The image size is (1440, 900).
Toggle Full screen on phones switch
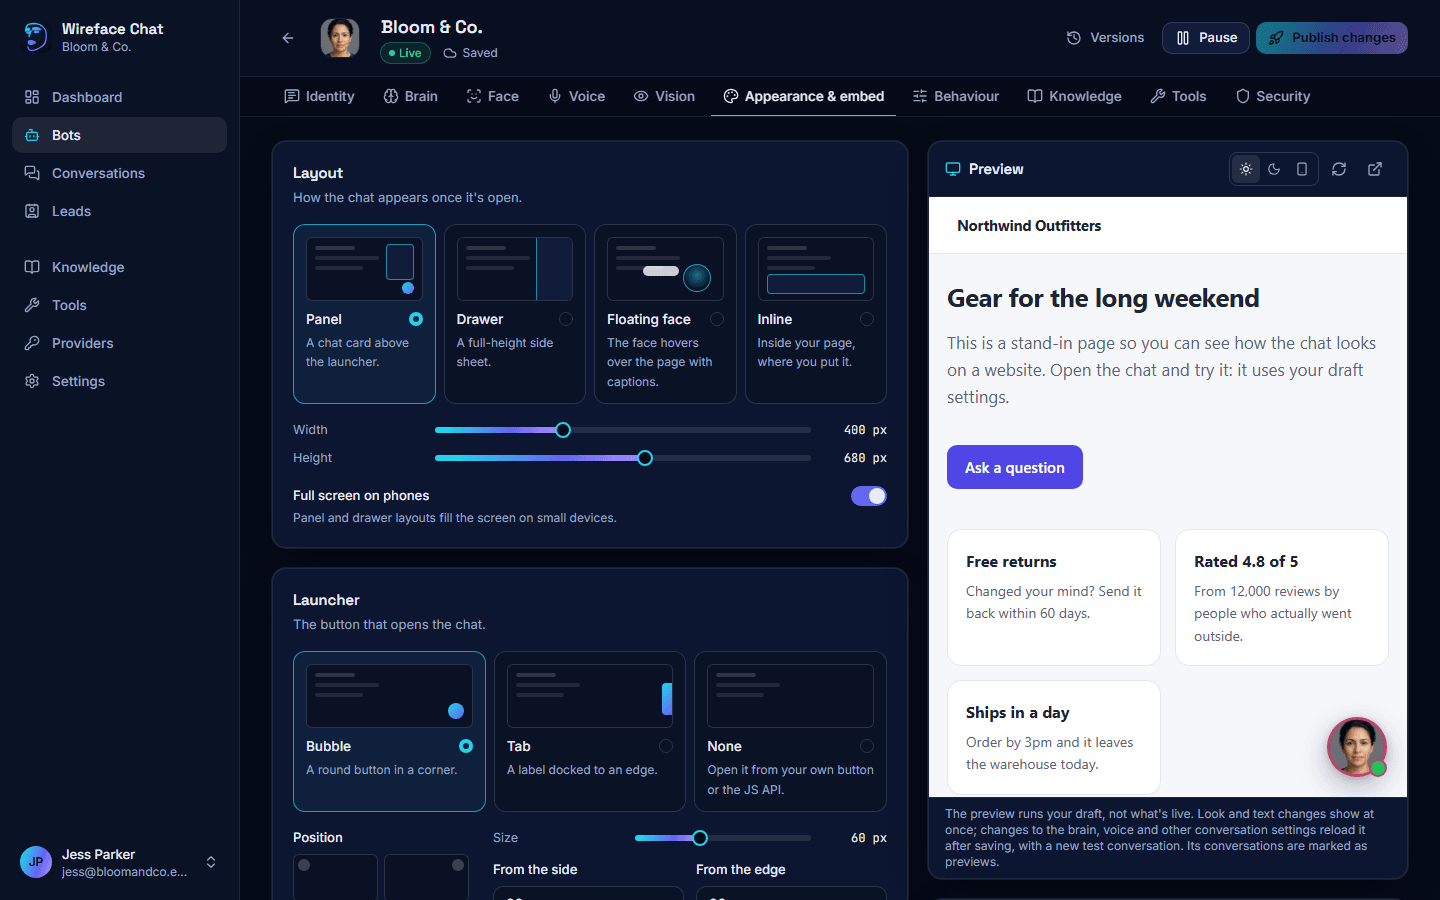[868, 496]
